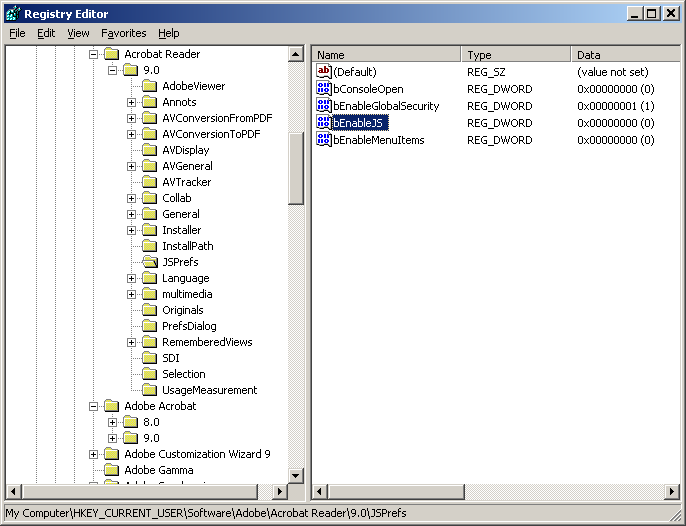Click the Registry Editor title bar icon

tap(13, 14)
